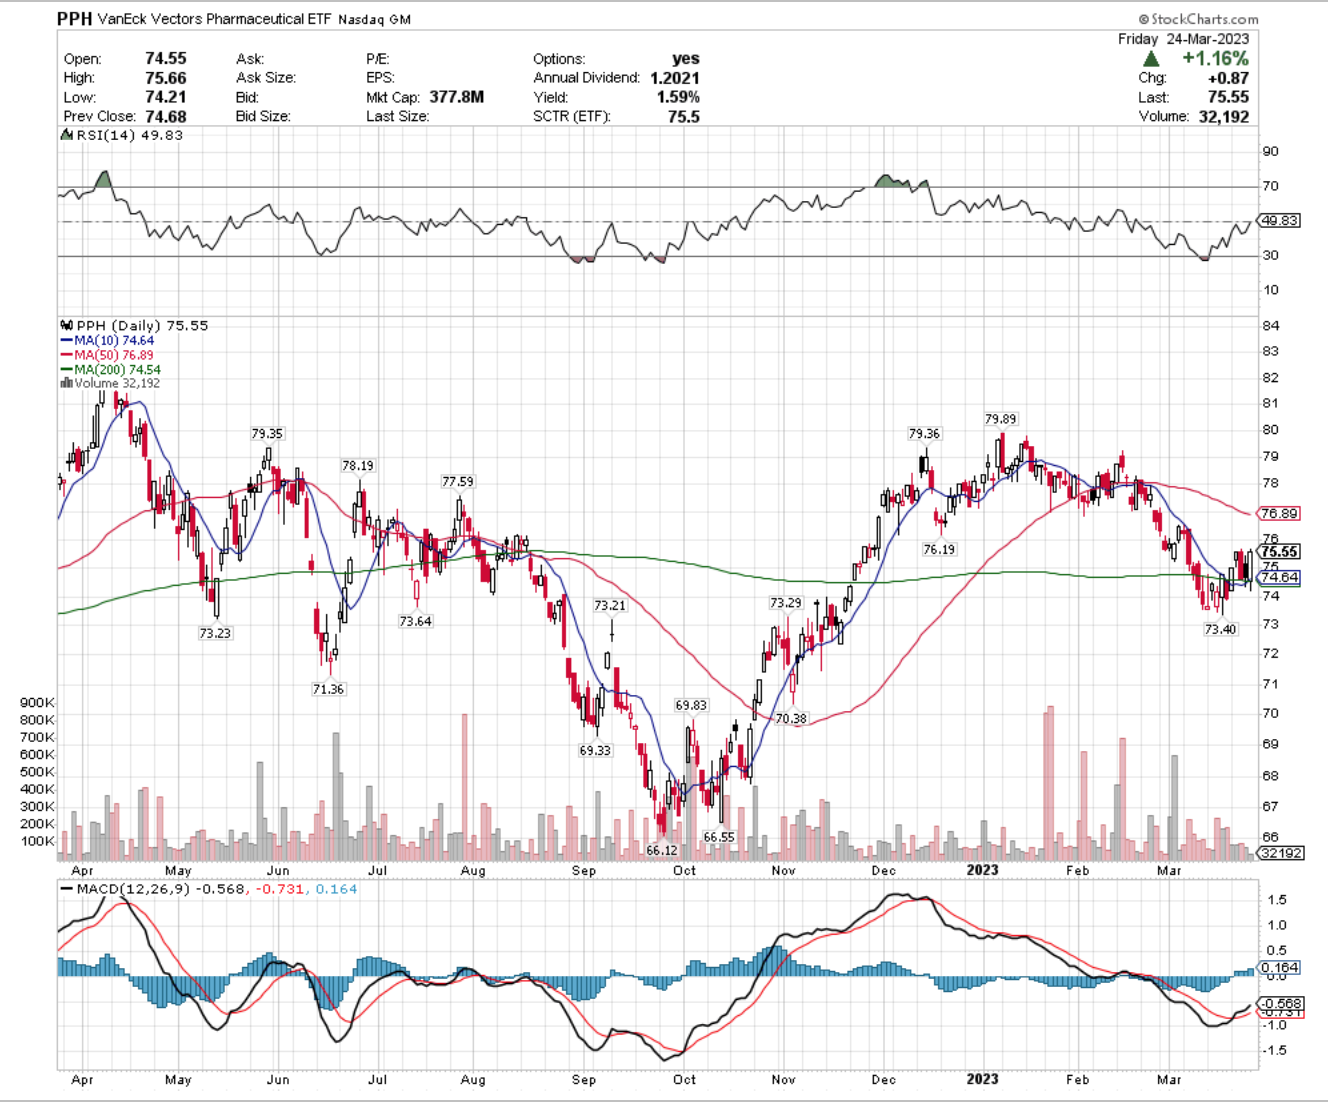Select the Open value 74.55
The height and width of the screenshot is (1102, 1328).
[166, 59]
